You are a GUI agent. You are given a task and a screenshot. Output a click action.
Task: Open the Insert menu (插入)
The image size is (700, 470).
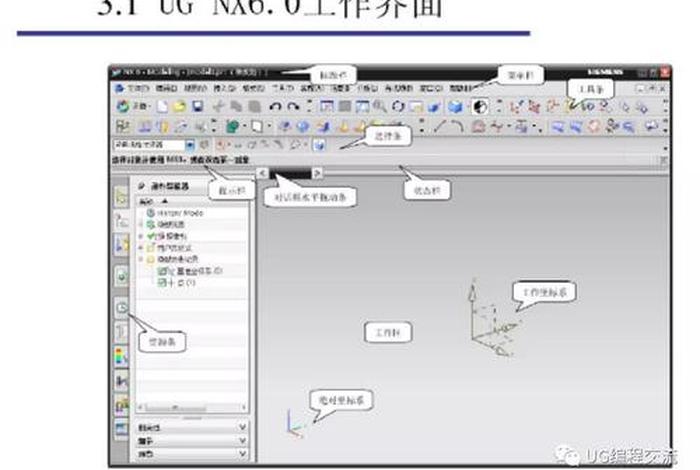[225, 88]
